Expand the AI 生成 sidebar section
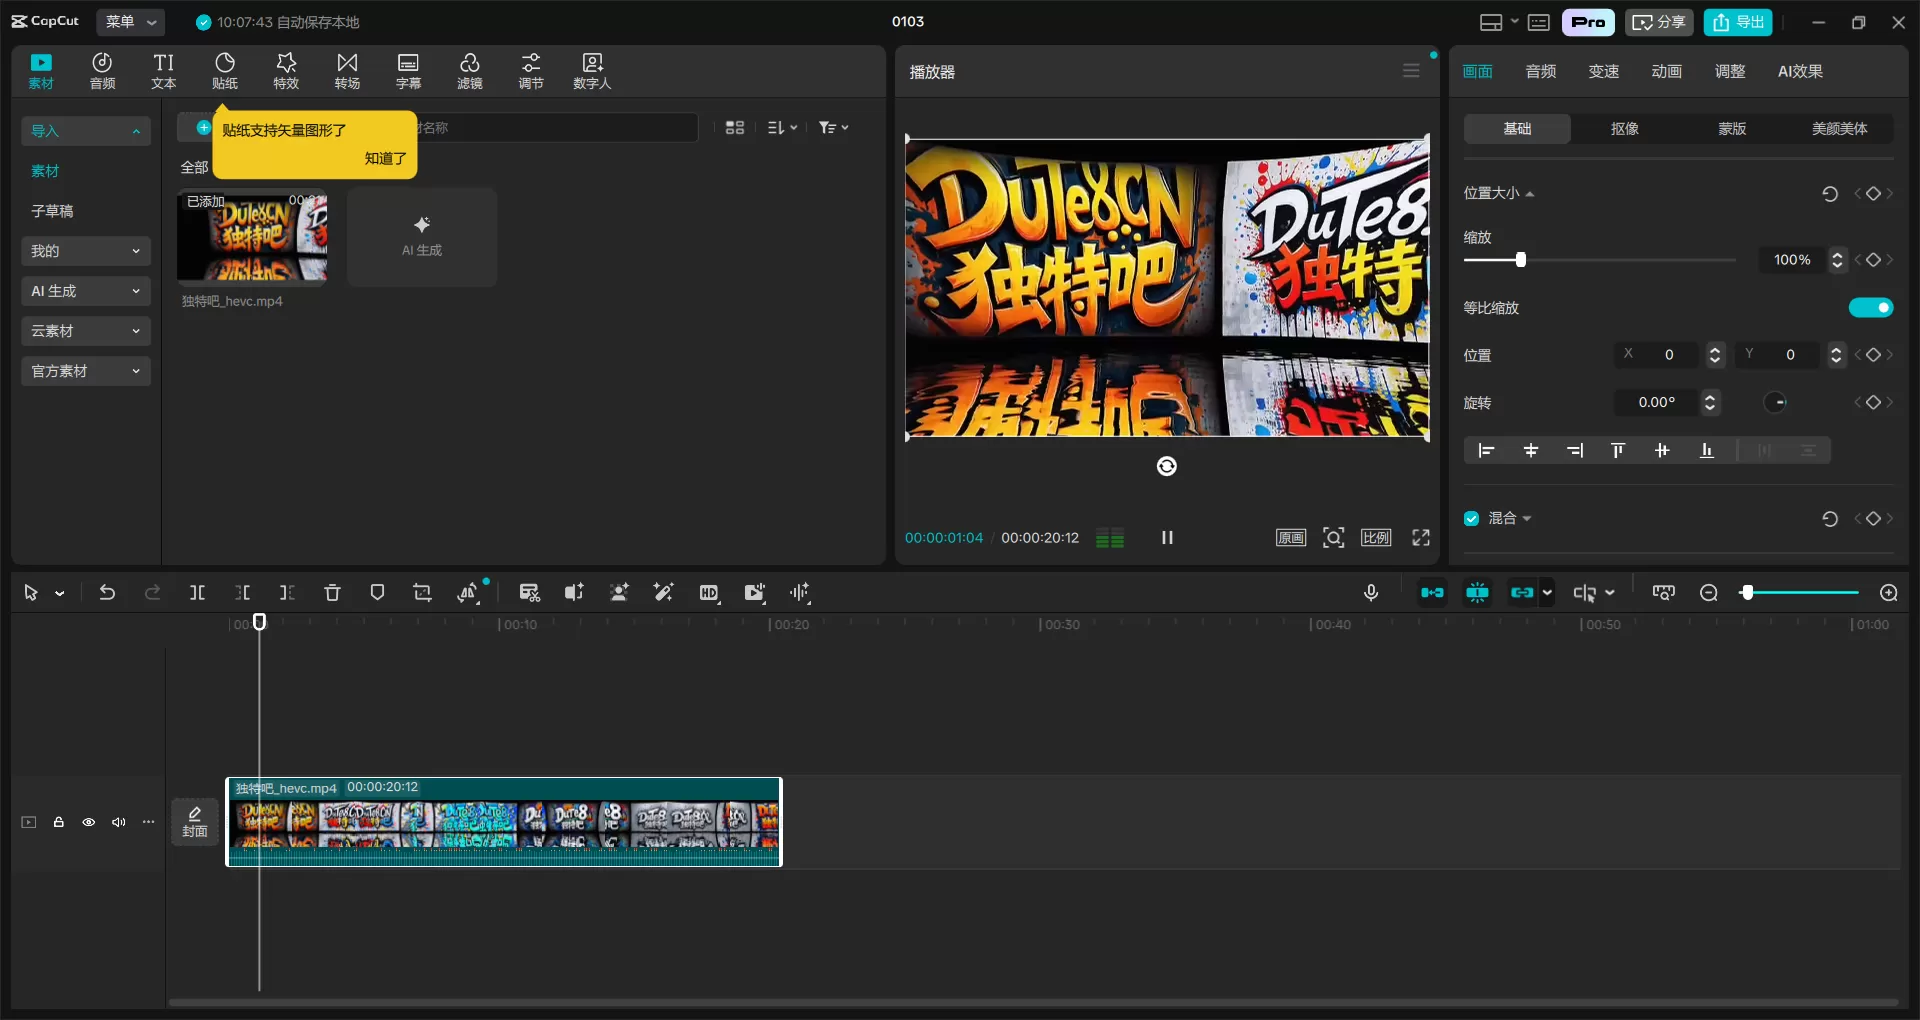 pyautogui.click(x=85, y=291)
